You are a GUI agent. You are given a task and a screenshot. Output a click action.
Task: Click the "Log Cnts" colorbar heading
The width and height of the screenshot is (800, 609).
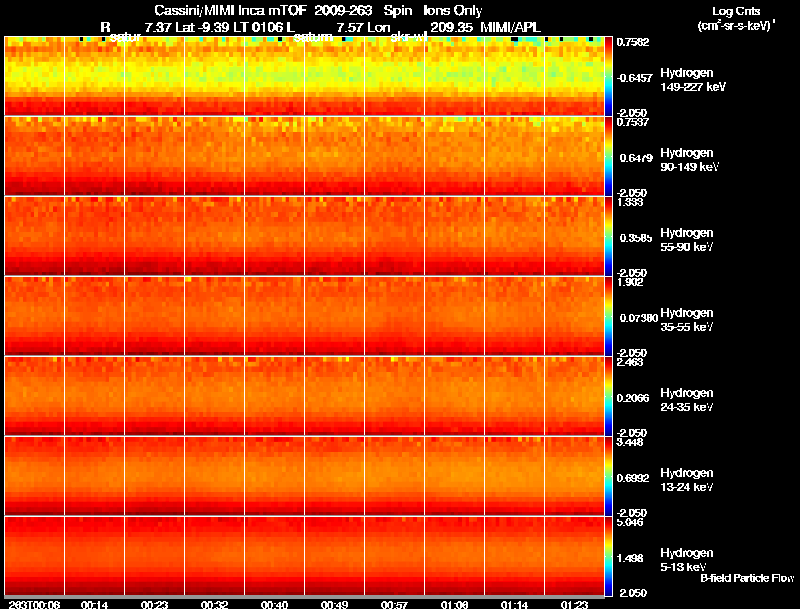point(736,11)
